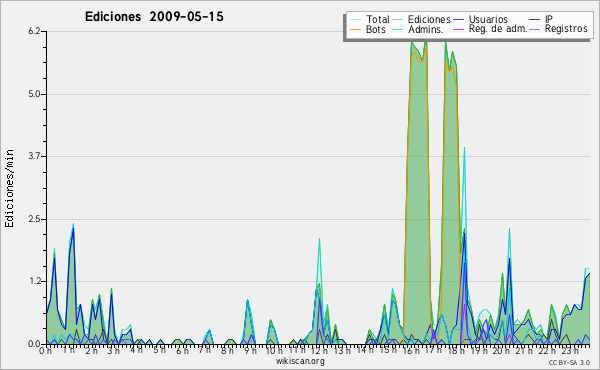Click the 1.2 y-axis value
This screenshot has width=600, height=370.
34,282
